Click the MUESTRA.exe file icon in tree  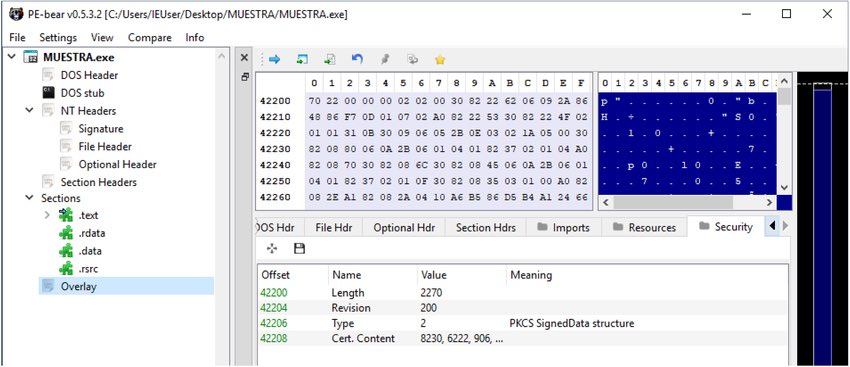pyautogui.click(x=31, y=57)
